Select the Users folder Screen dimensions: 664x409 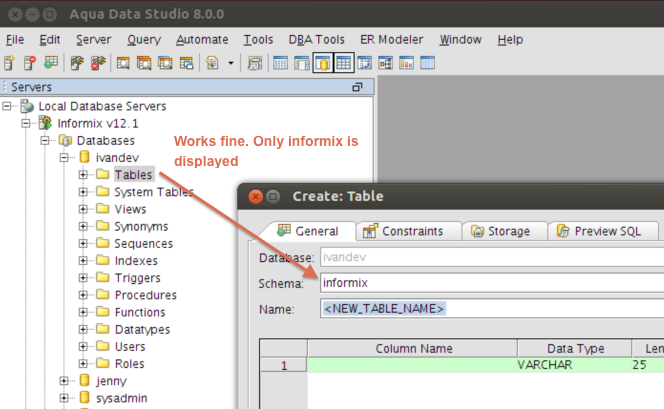coord(130,346)
